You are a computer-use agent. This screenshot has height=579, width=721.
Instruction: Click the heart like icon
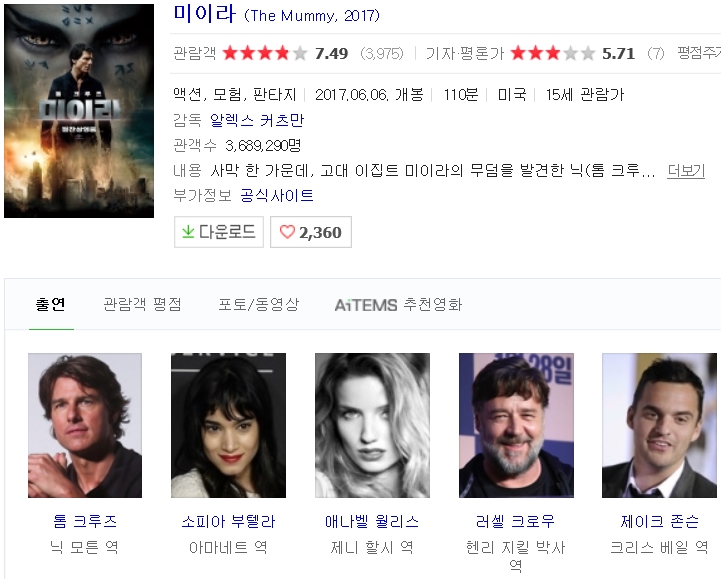coord(287,232)
